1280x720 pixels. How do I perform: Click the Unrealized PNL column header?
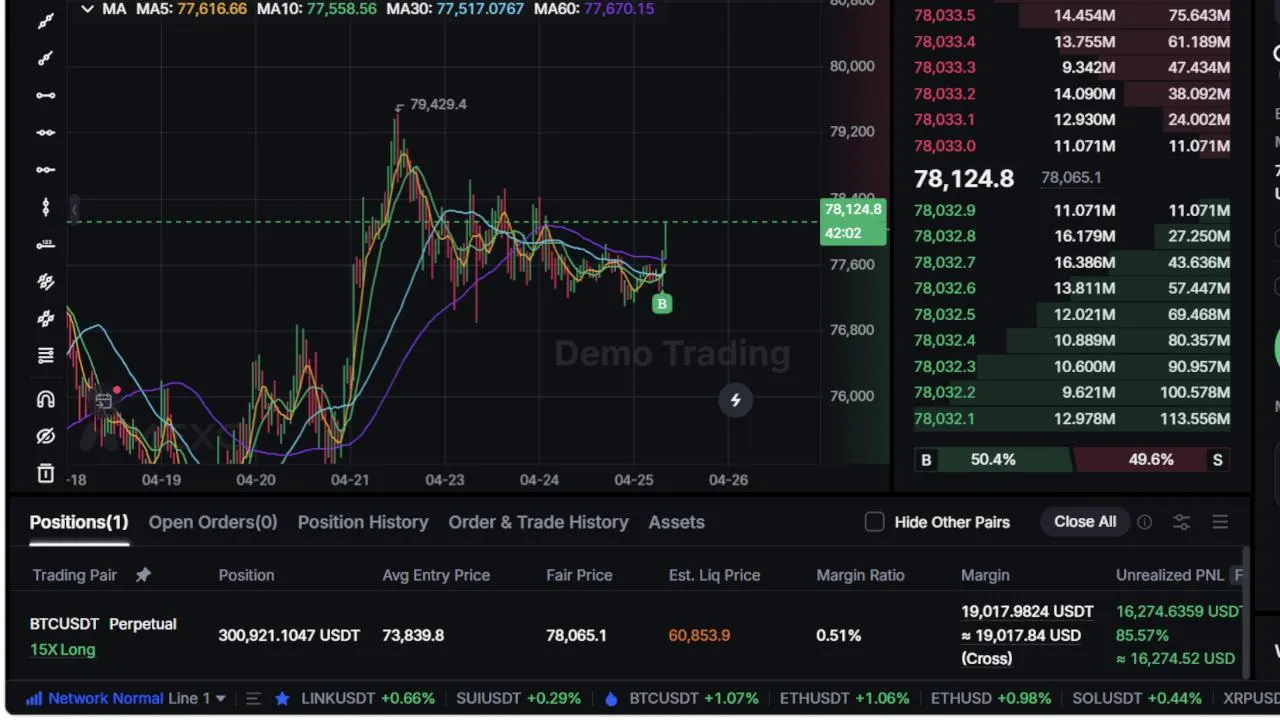[x=1169, y=575]
